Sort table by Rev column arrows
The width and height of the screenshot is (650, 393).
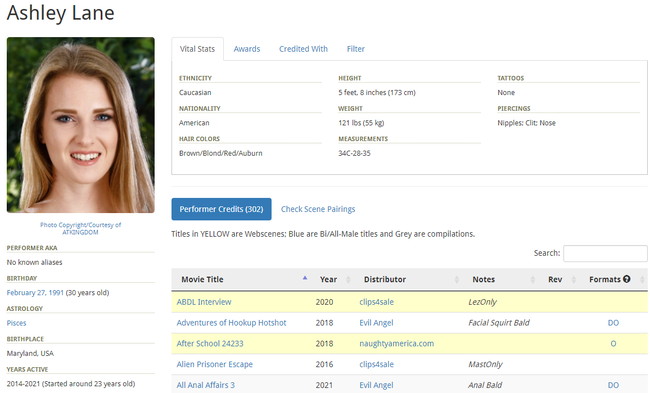[x=574, y=280]
